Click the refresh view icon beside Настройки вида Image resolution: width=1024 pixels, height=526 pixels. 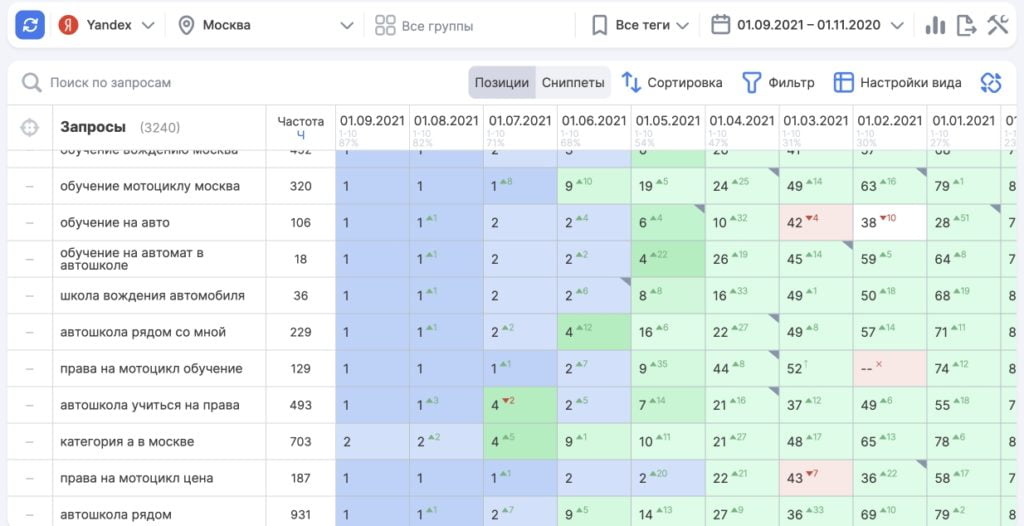(990, 83)
